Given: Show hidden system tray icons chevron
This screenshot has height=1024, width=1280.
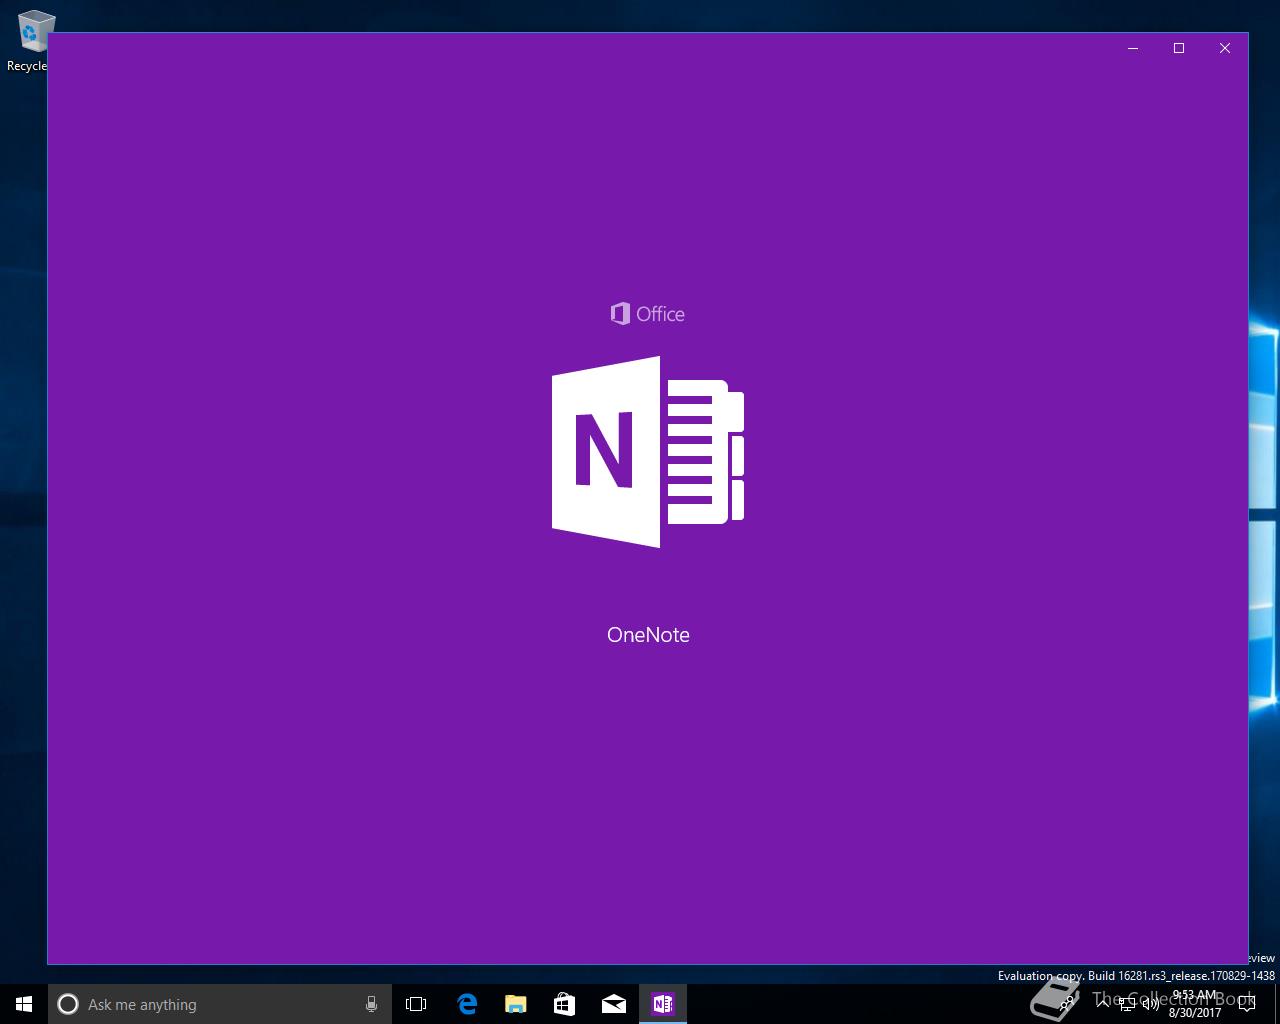Looking at the screenshot, I should [x=1102, y=1003].
